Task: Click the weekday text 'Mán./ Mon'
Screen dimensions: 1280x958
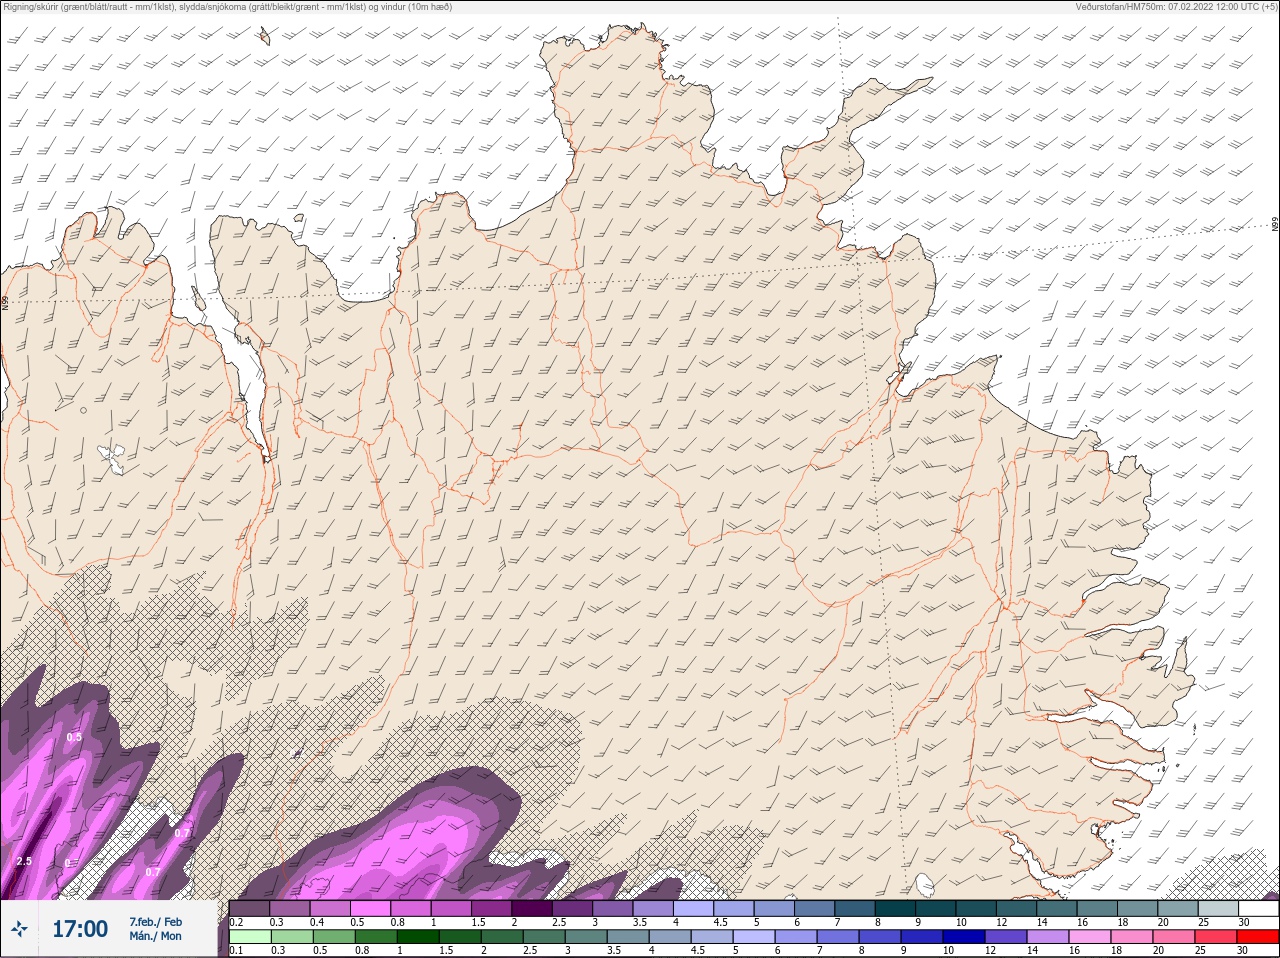Action: coord(156,936)
